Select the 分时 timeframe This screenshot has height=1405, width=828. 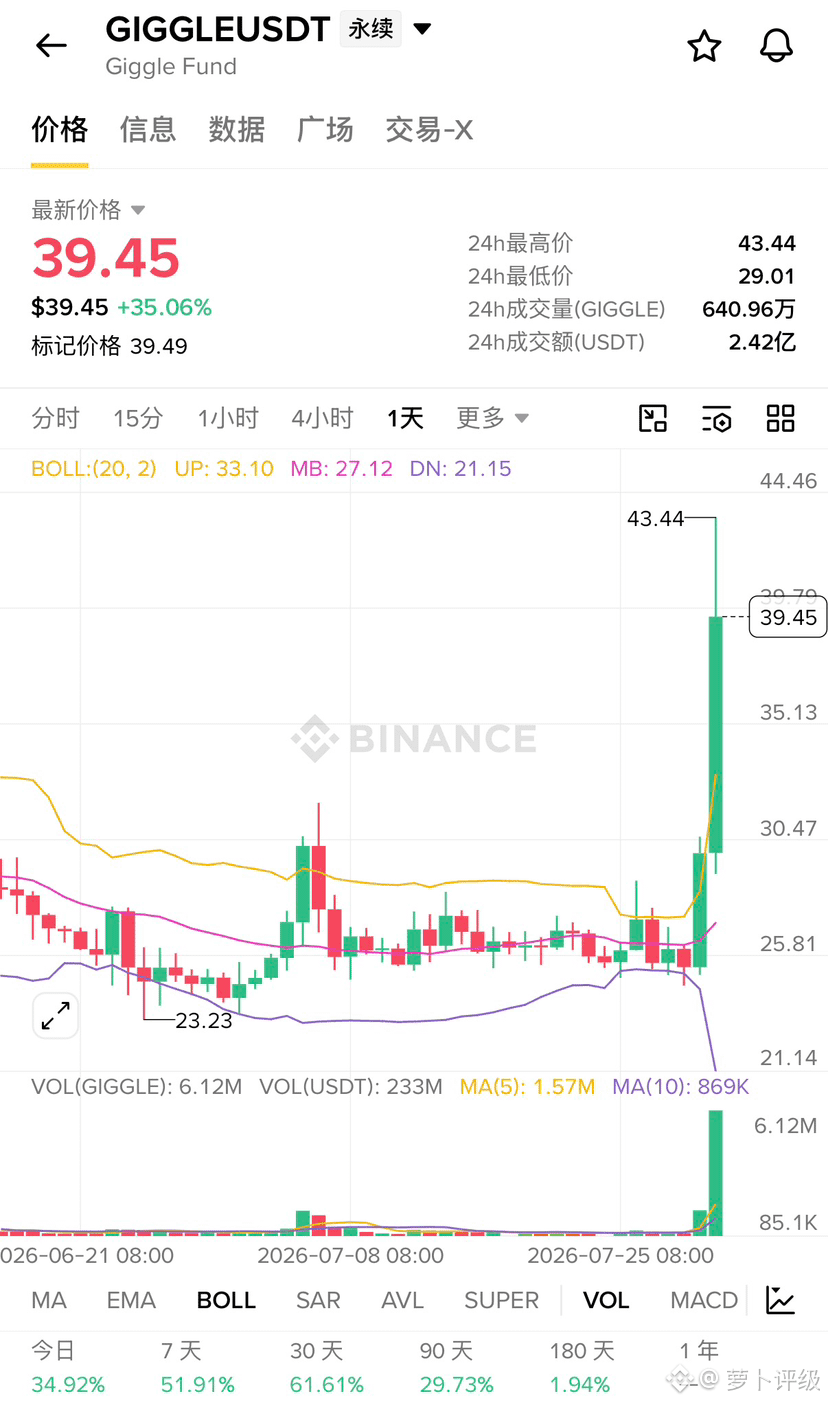click(55, 418)
